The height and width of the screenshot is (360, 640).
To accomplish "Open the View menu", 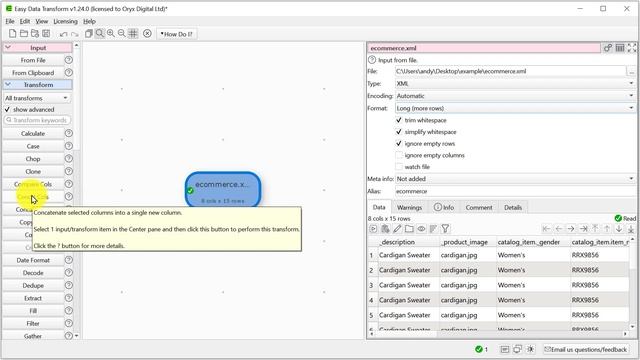I will coord(42,21).
